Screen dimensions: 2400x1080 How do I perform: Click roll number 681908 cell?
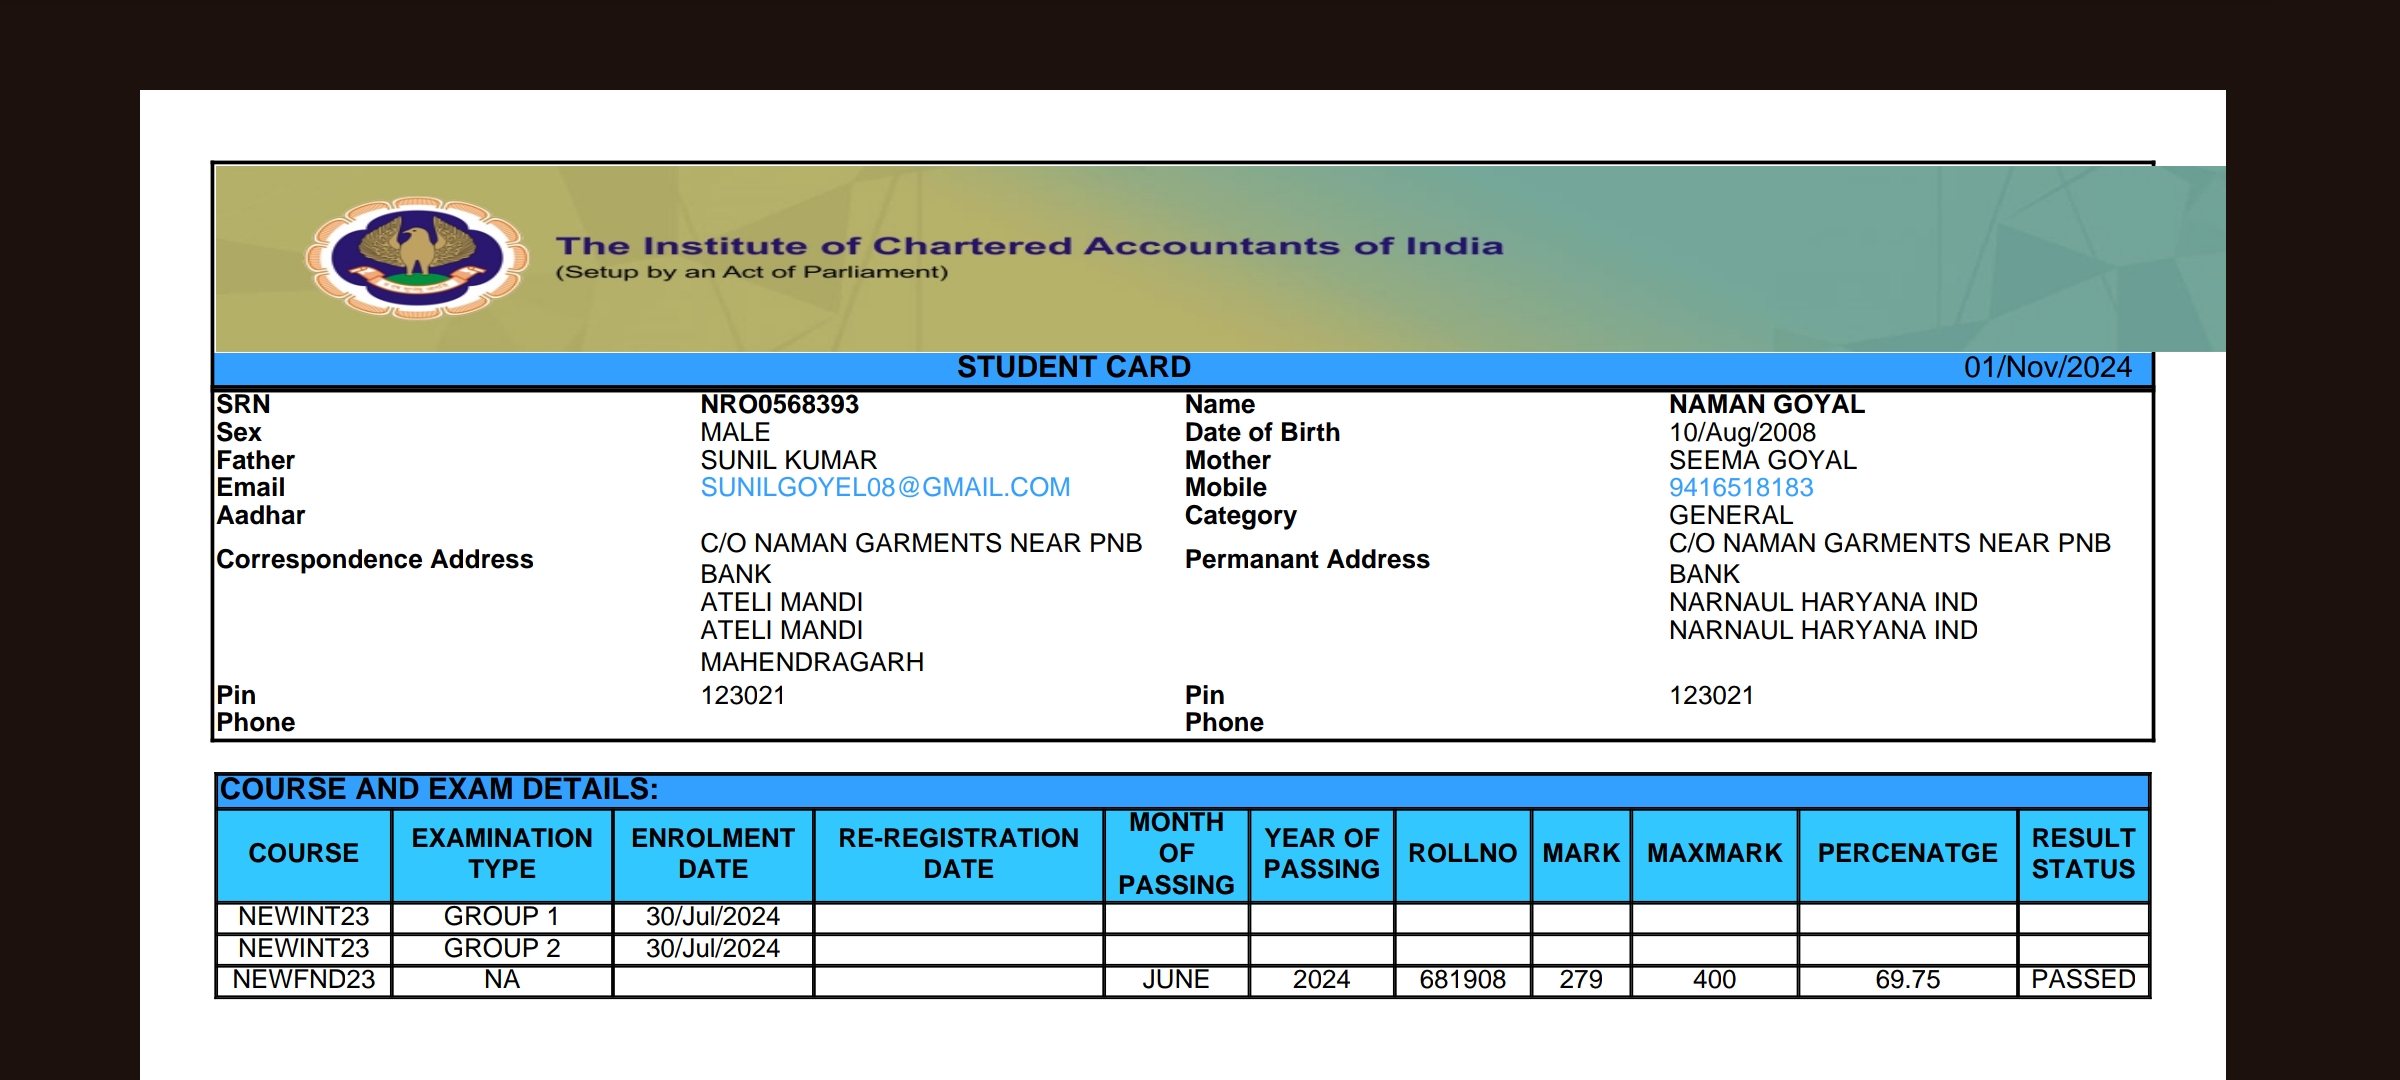click(x=1462, y=980)
